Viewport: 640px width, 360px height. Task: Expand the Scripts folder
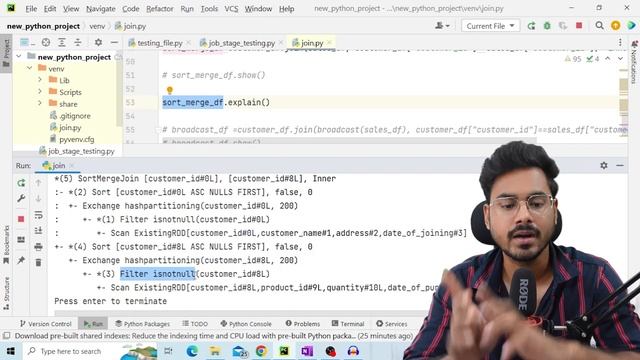click(40, 92)
